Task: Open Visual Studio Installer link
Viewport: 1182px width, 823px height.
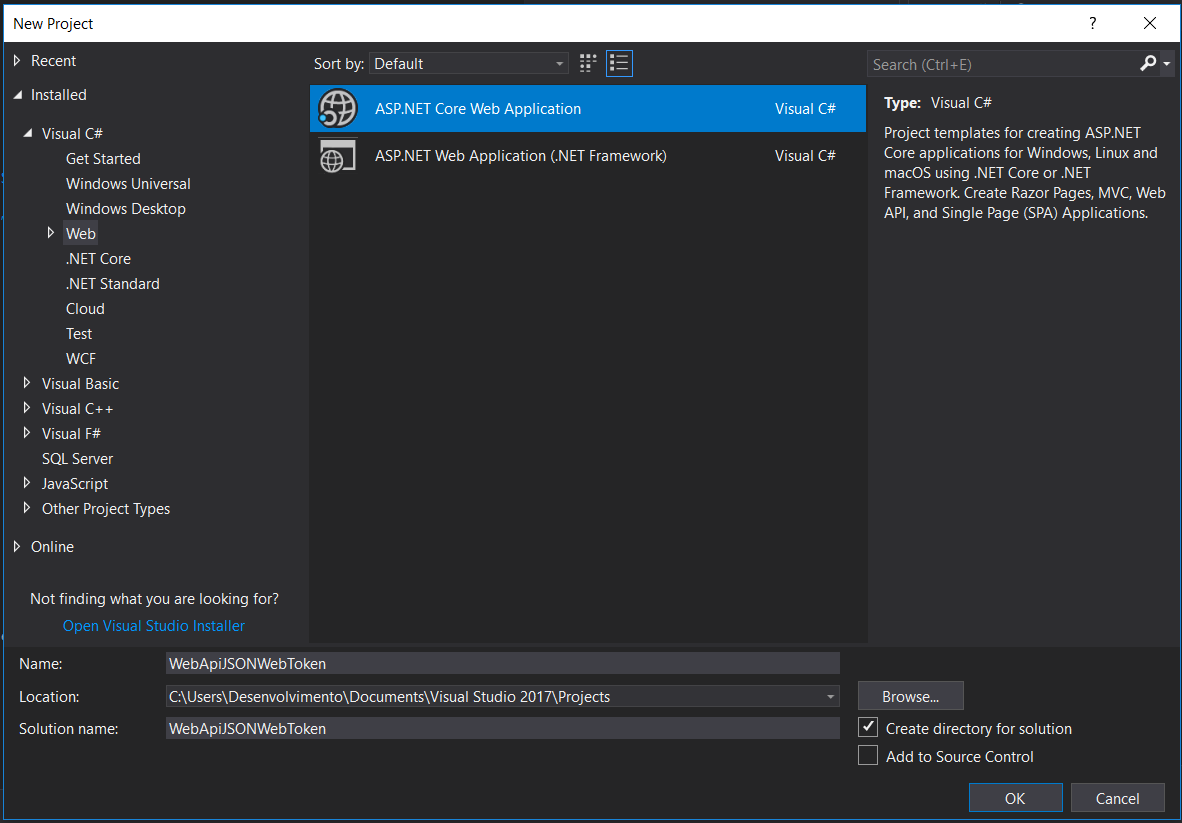Action: 154,626
